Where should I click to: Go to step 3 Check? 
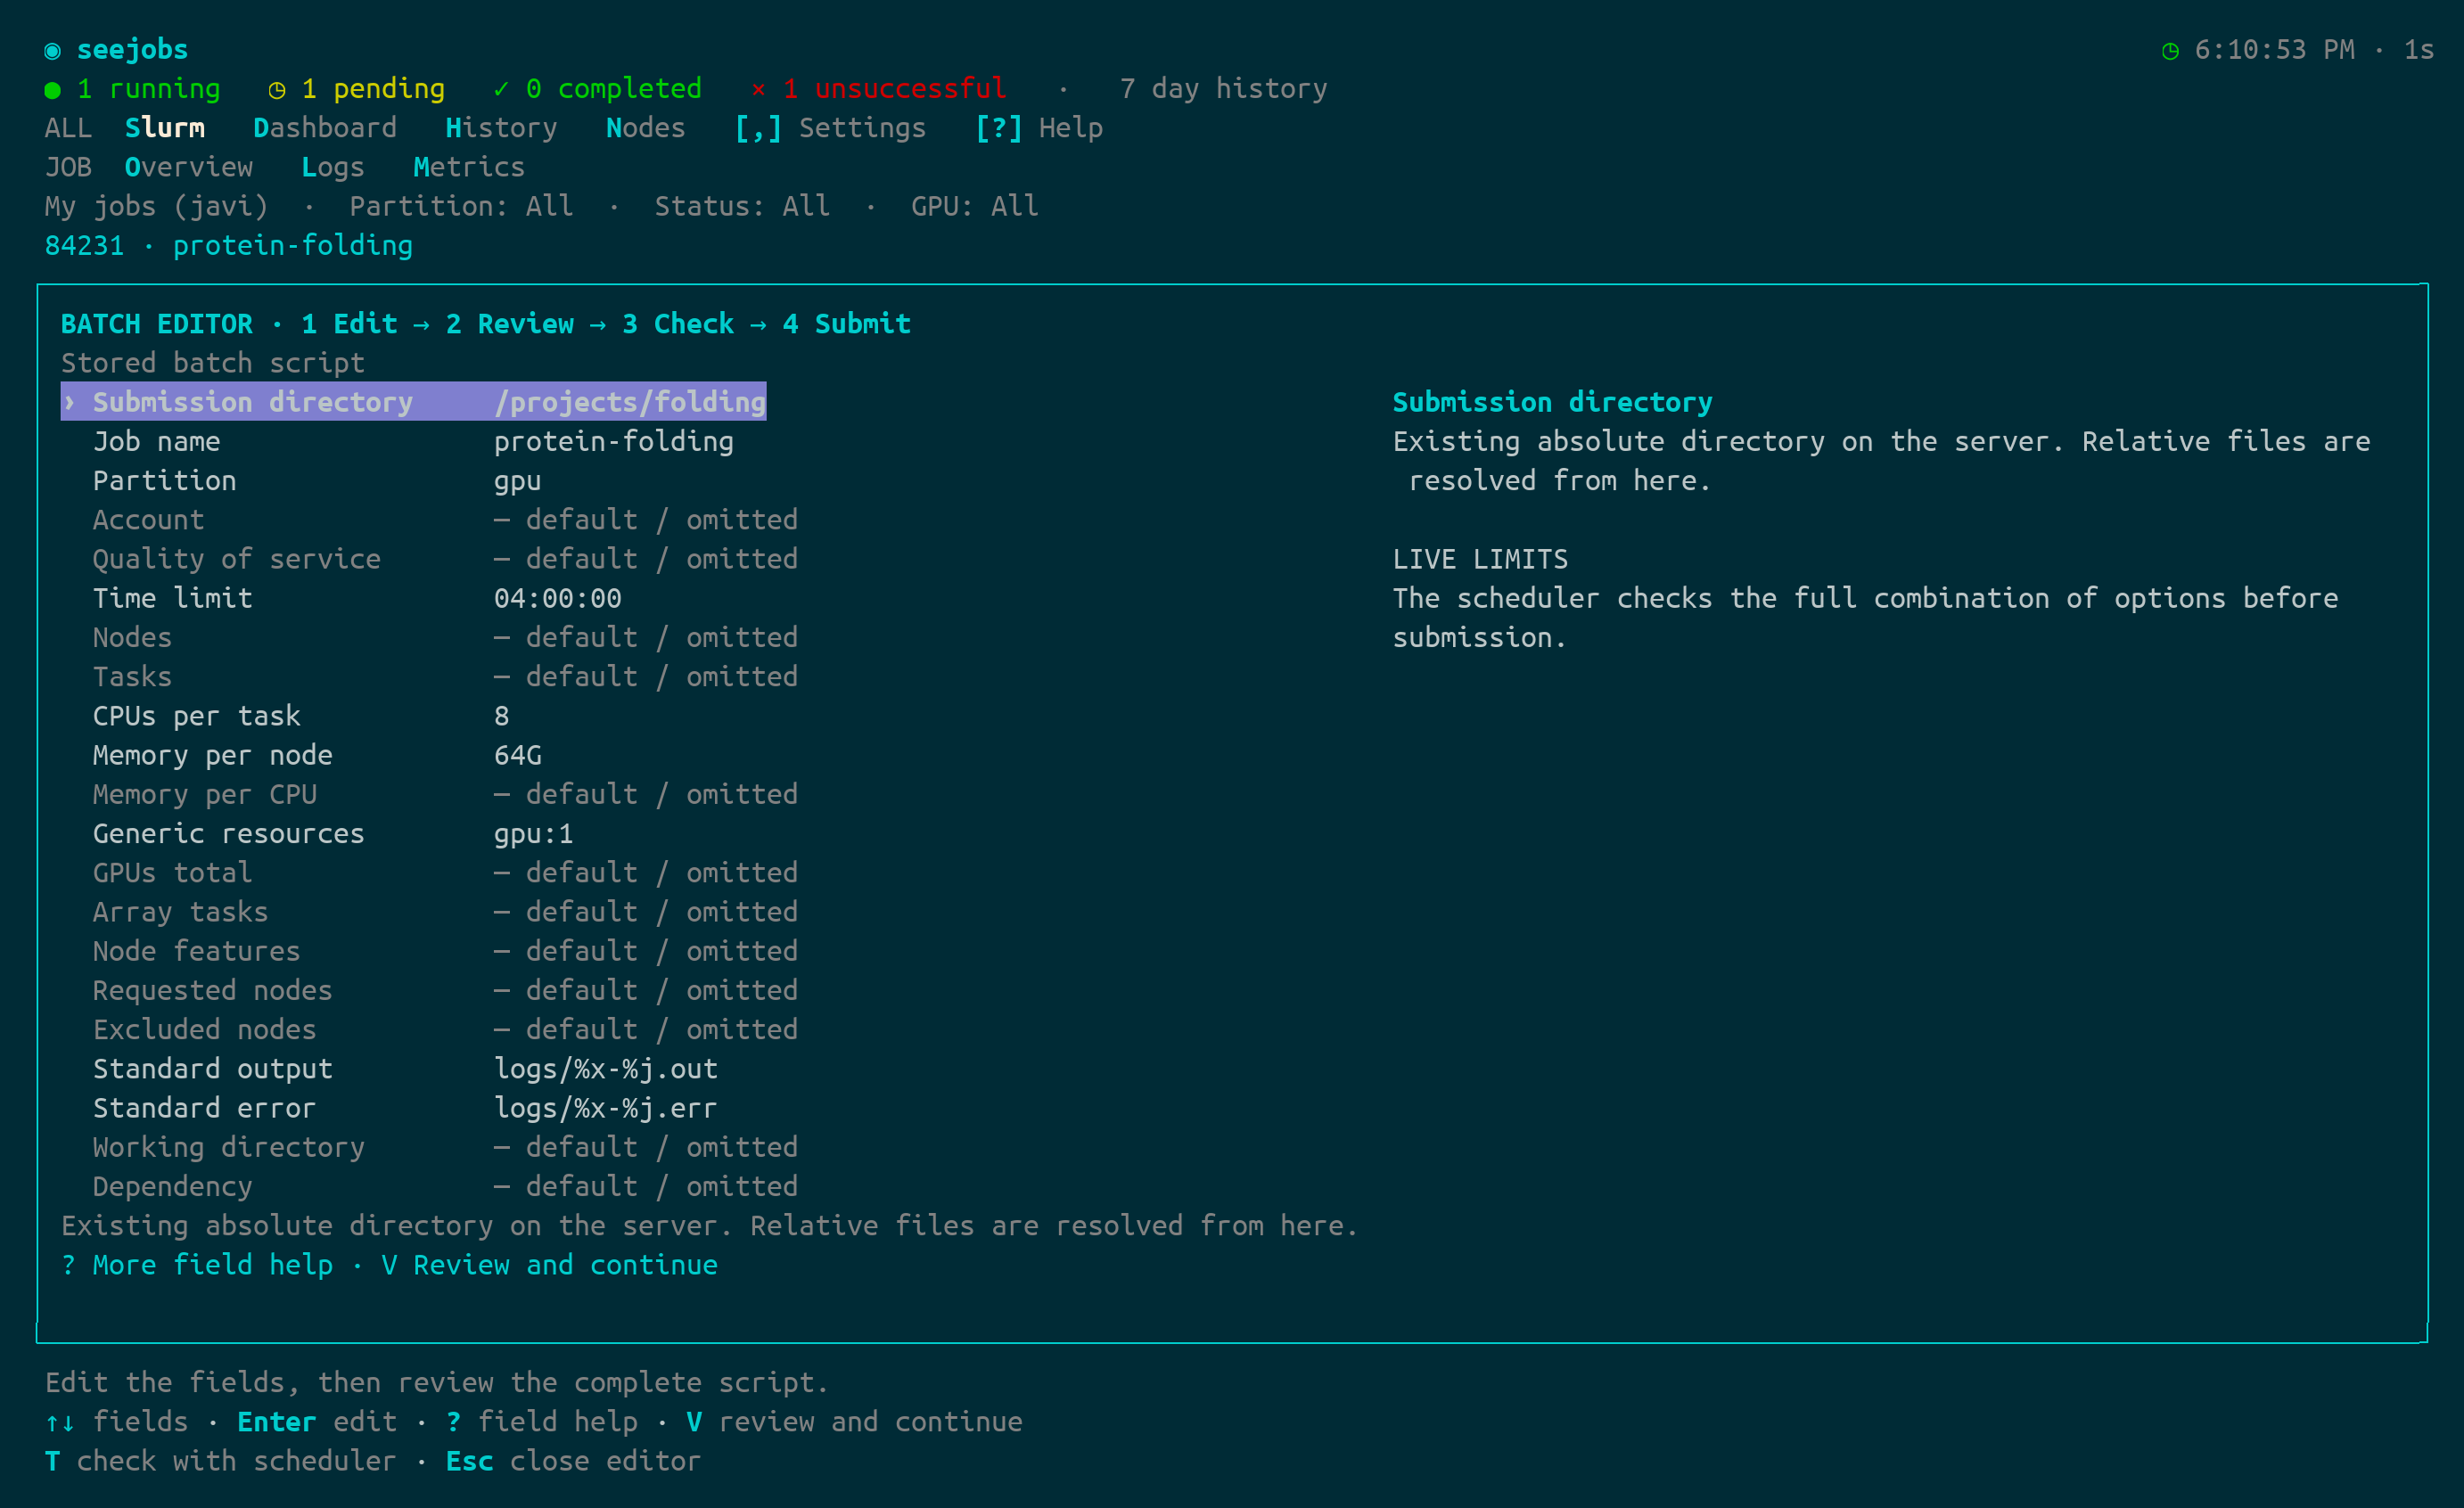click(x=678, y=324)
